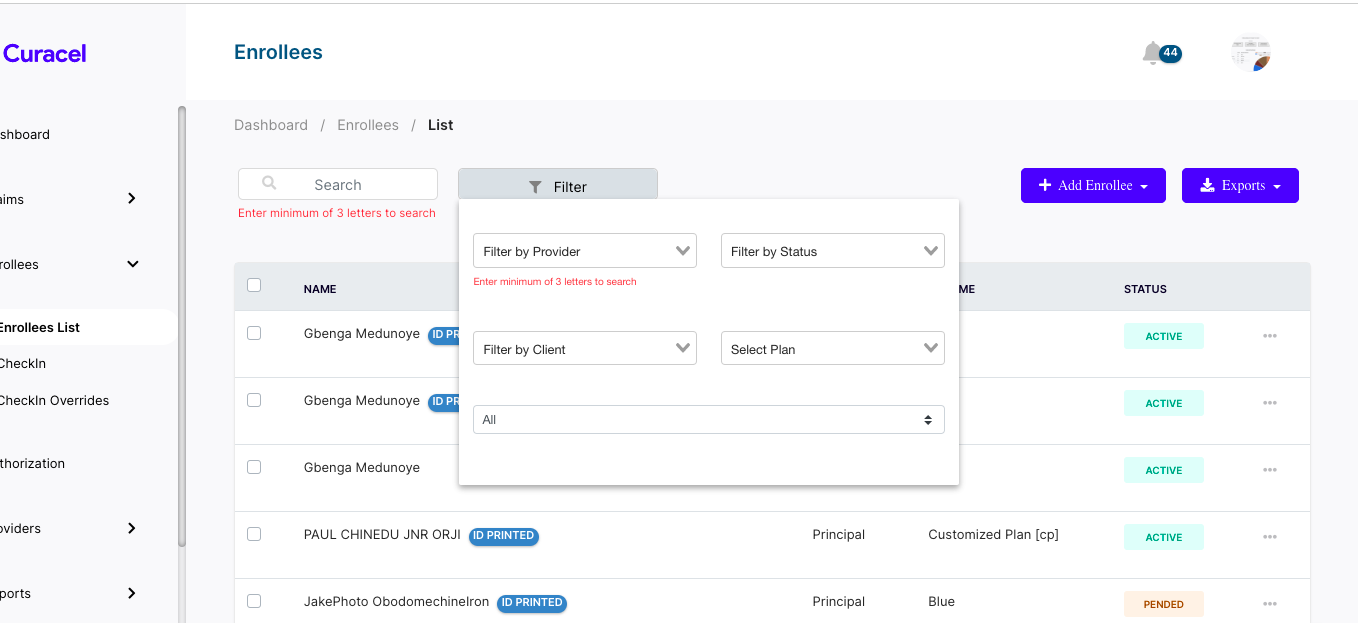1358x623 pixels.
Task: Click the Curacel logo
Action: (x=44, y=53)
